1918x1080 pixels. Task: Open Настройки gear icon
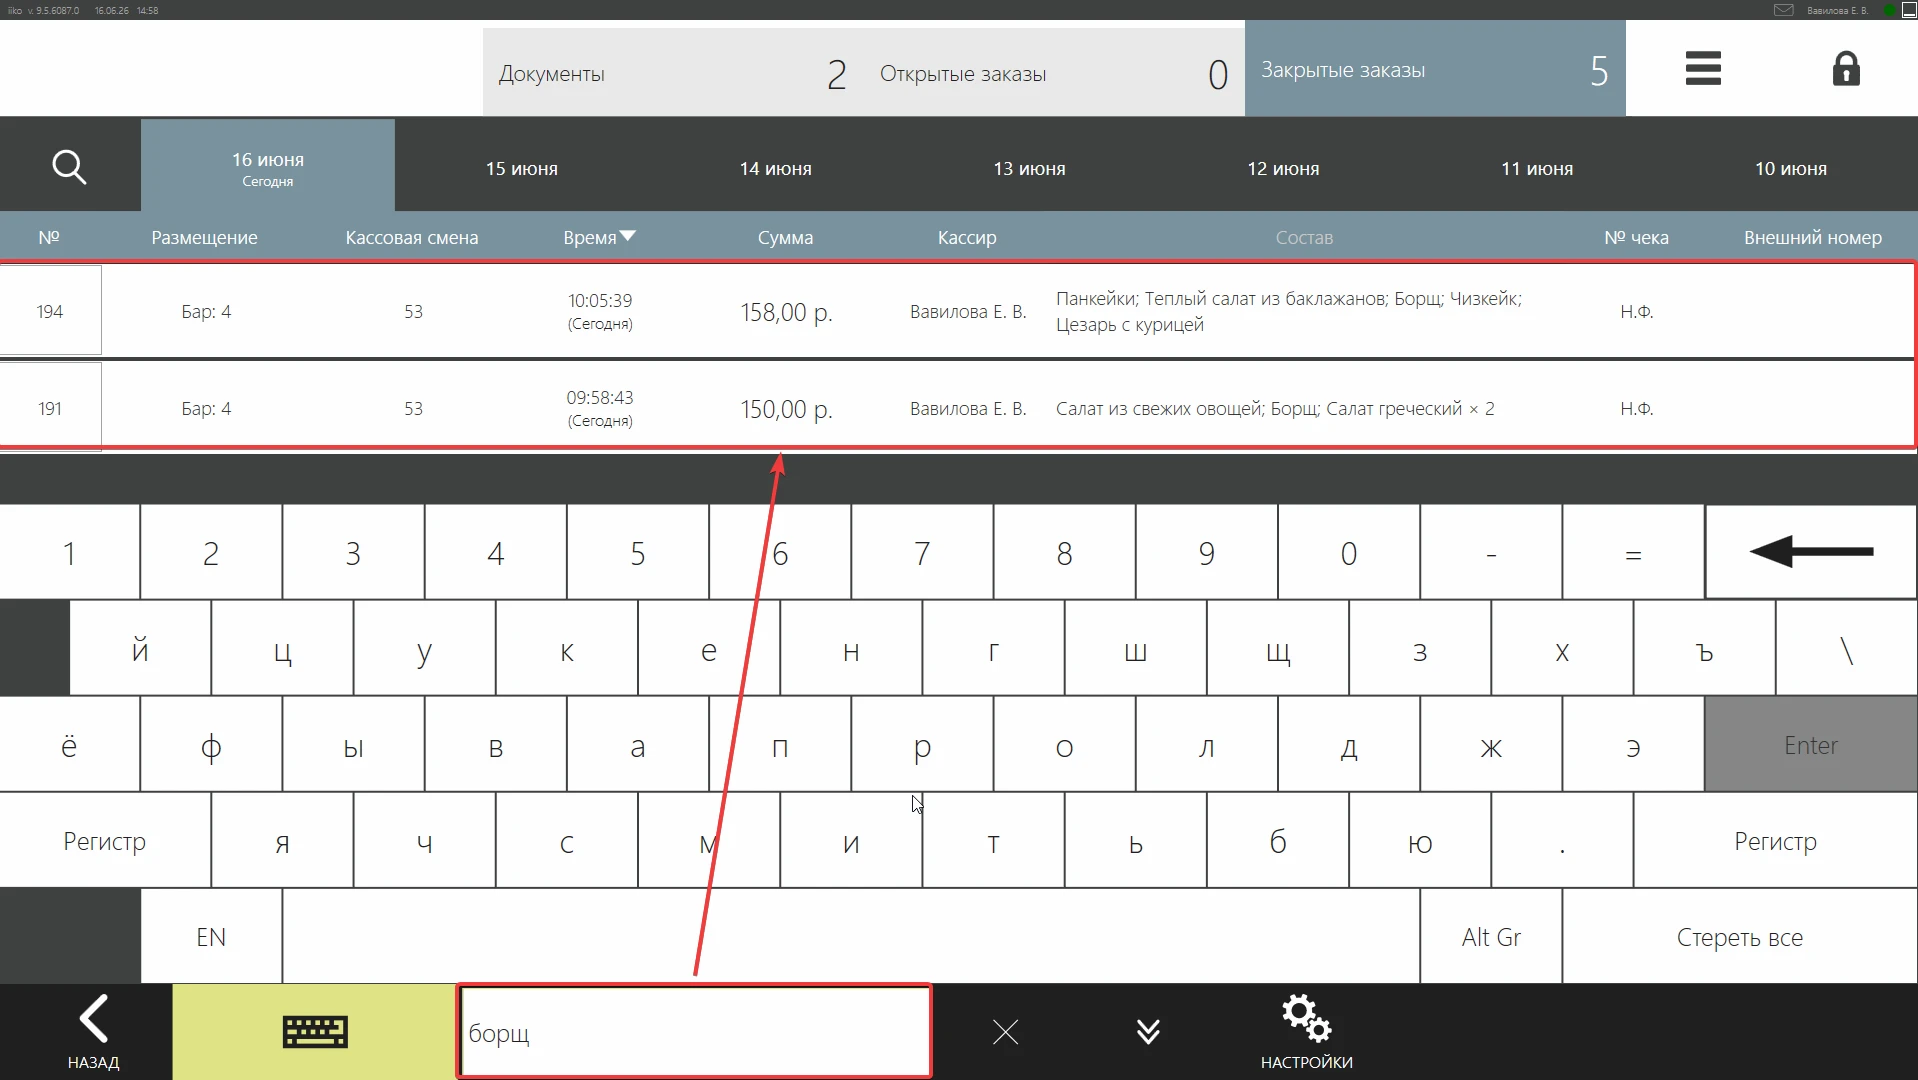[1306, 1031]
